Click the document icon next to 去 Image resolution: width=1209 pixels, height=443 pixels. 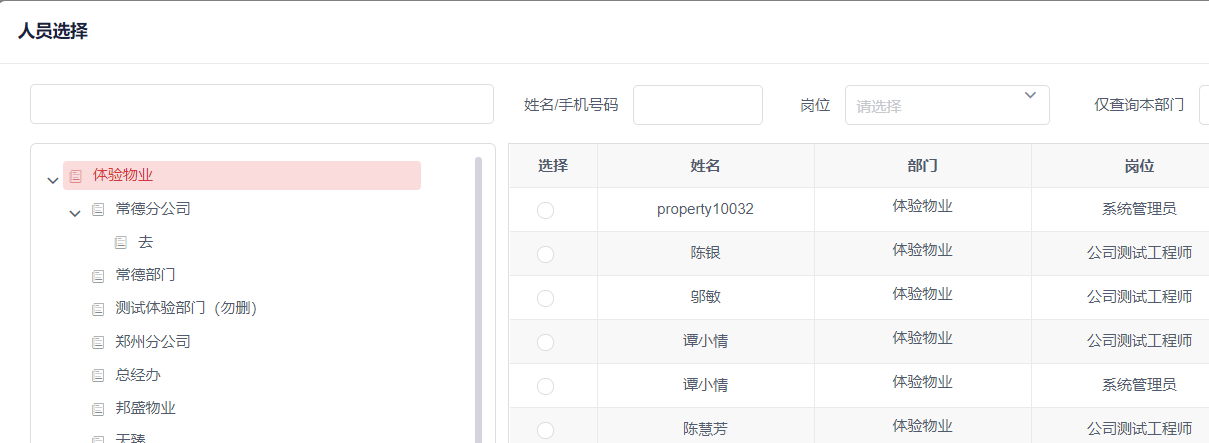tap(121, 243)
